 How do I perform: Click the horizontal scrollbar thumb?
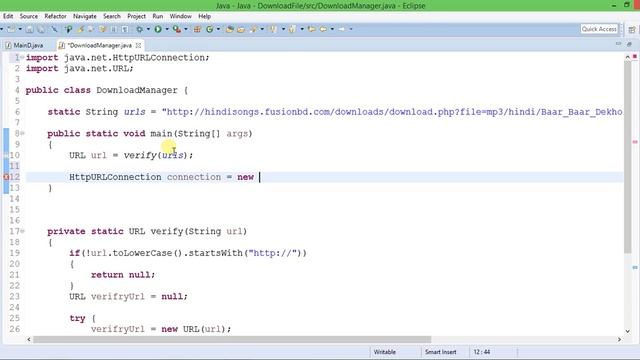point(232,339)
